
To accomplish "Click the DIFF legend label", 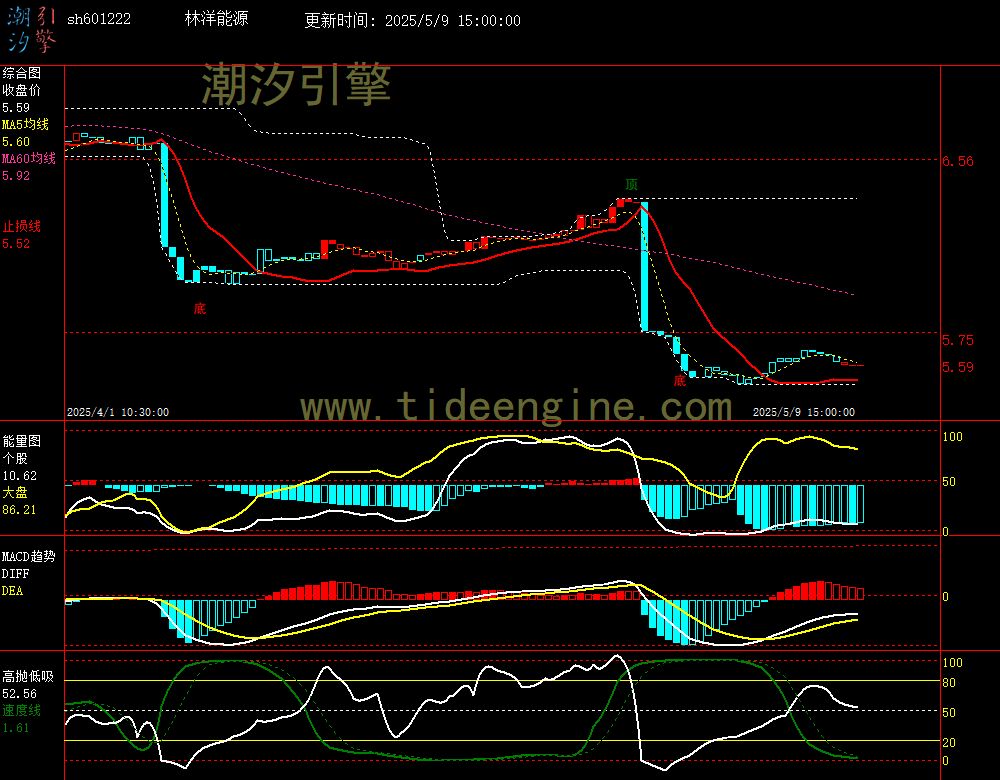I will (x=15, y=574).
